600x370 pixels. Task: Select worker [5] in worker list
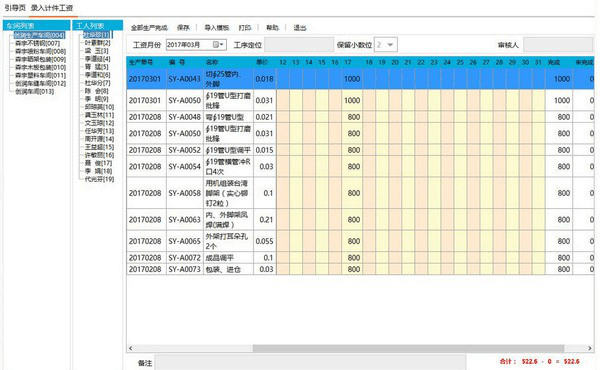point(97,67)
